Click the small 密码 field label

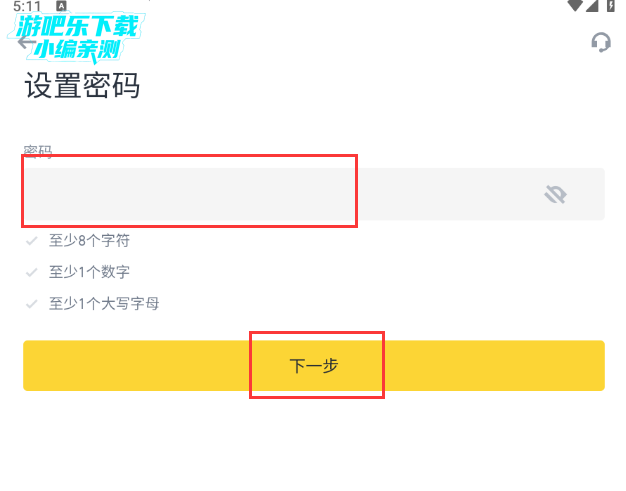38,151
